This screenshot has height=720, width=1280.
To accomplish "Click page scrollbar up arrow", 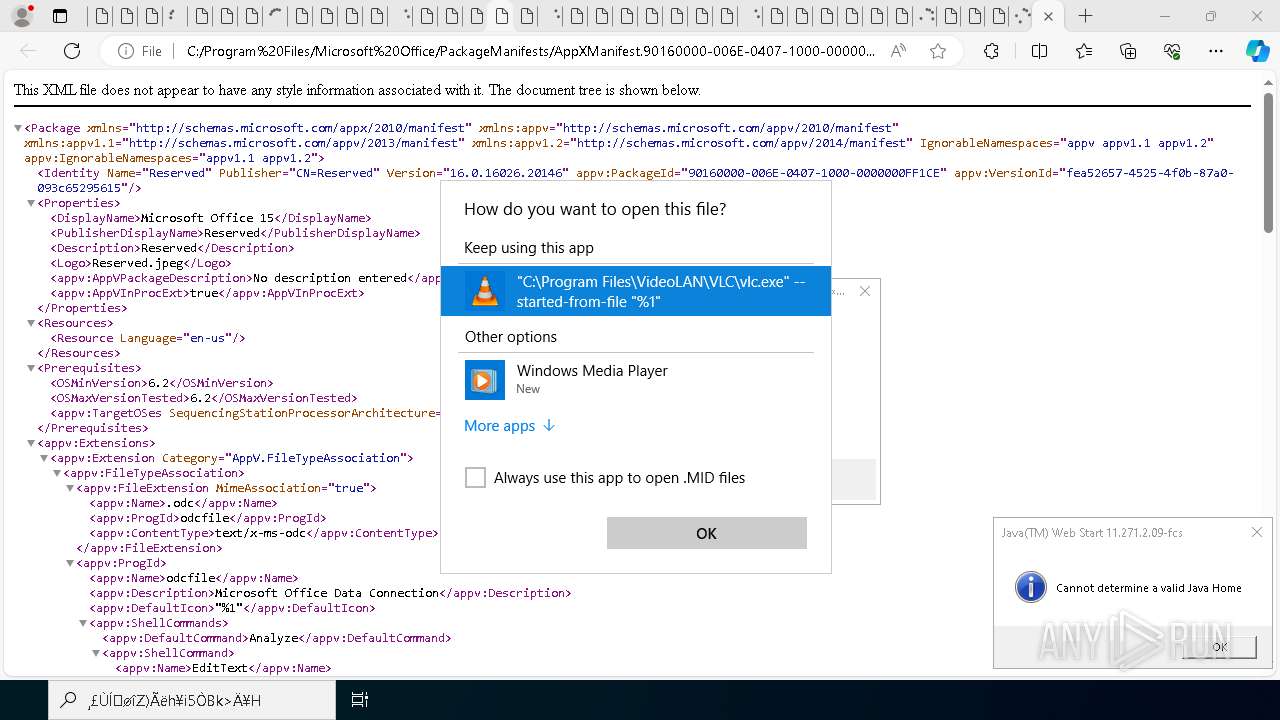I will pos(1269,81).
